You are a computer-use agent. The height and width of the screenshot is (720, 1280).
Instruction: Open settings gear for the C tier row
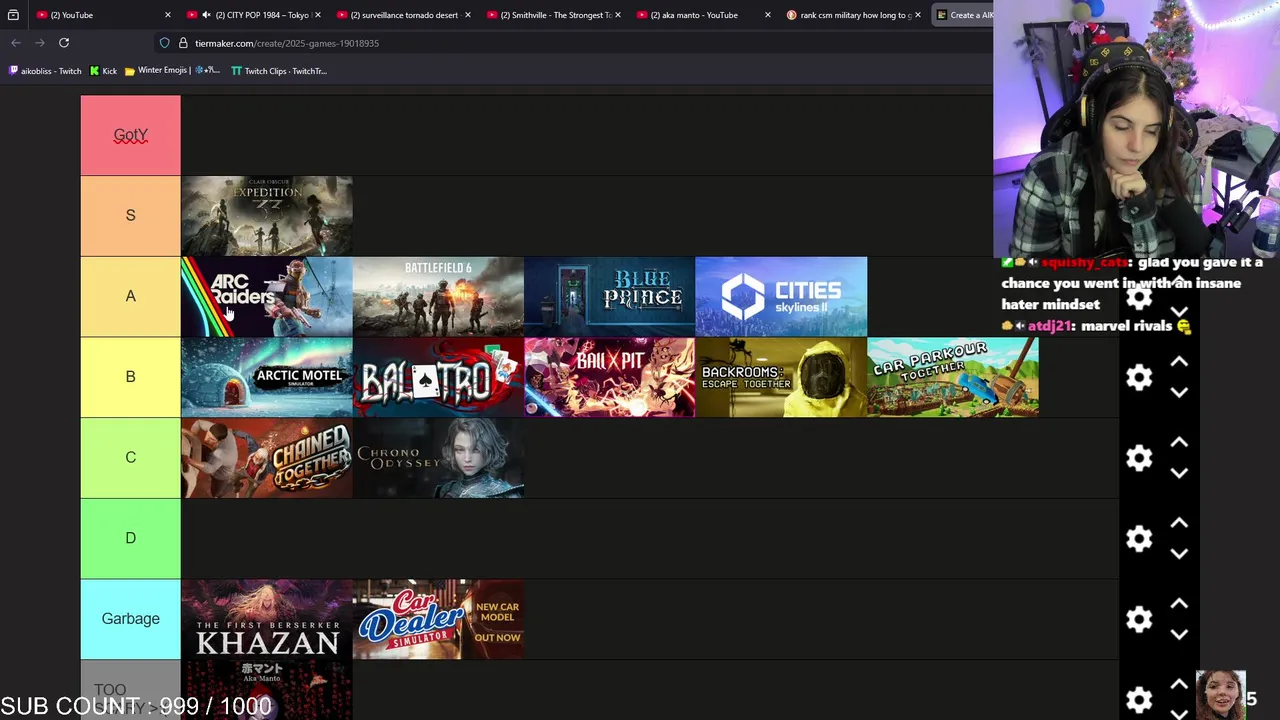click(x=1139, y=458)
